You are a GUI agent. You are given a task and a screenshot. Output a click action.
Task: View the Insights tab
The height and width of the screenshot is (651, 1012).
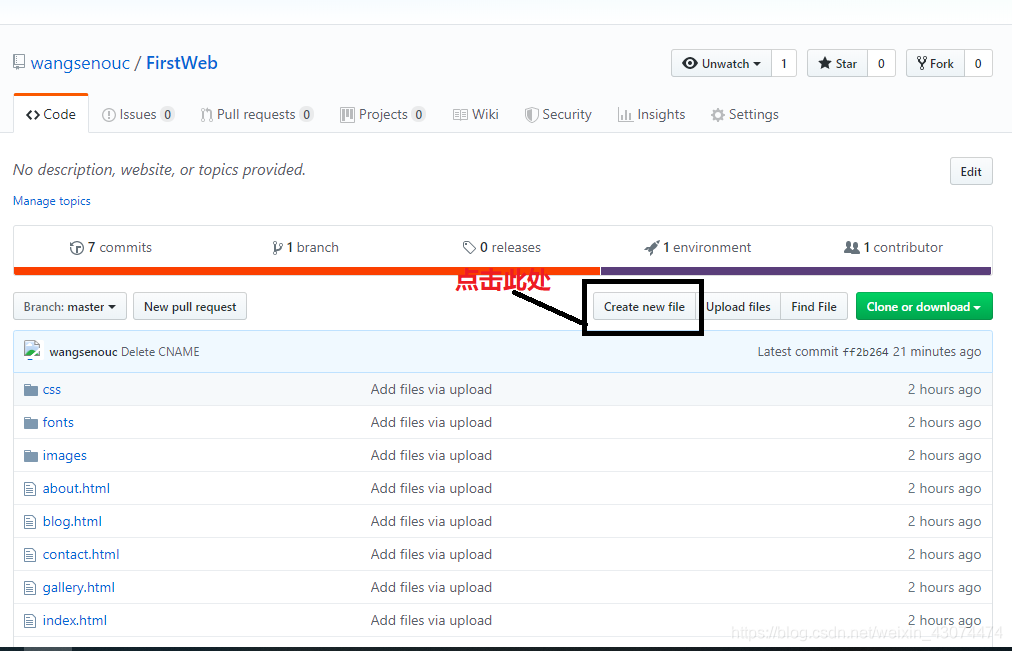651,114
